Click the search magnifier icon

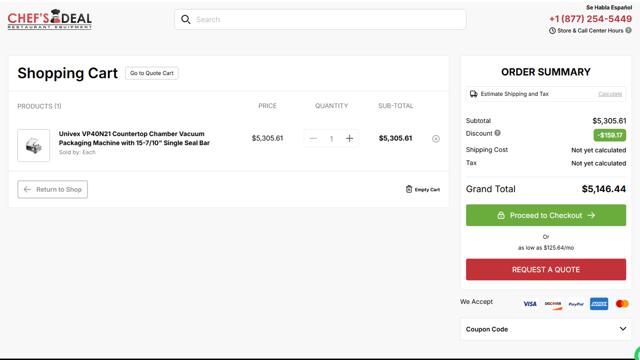[x=186, y=20]
